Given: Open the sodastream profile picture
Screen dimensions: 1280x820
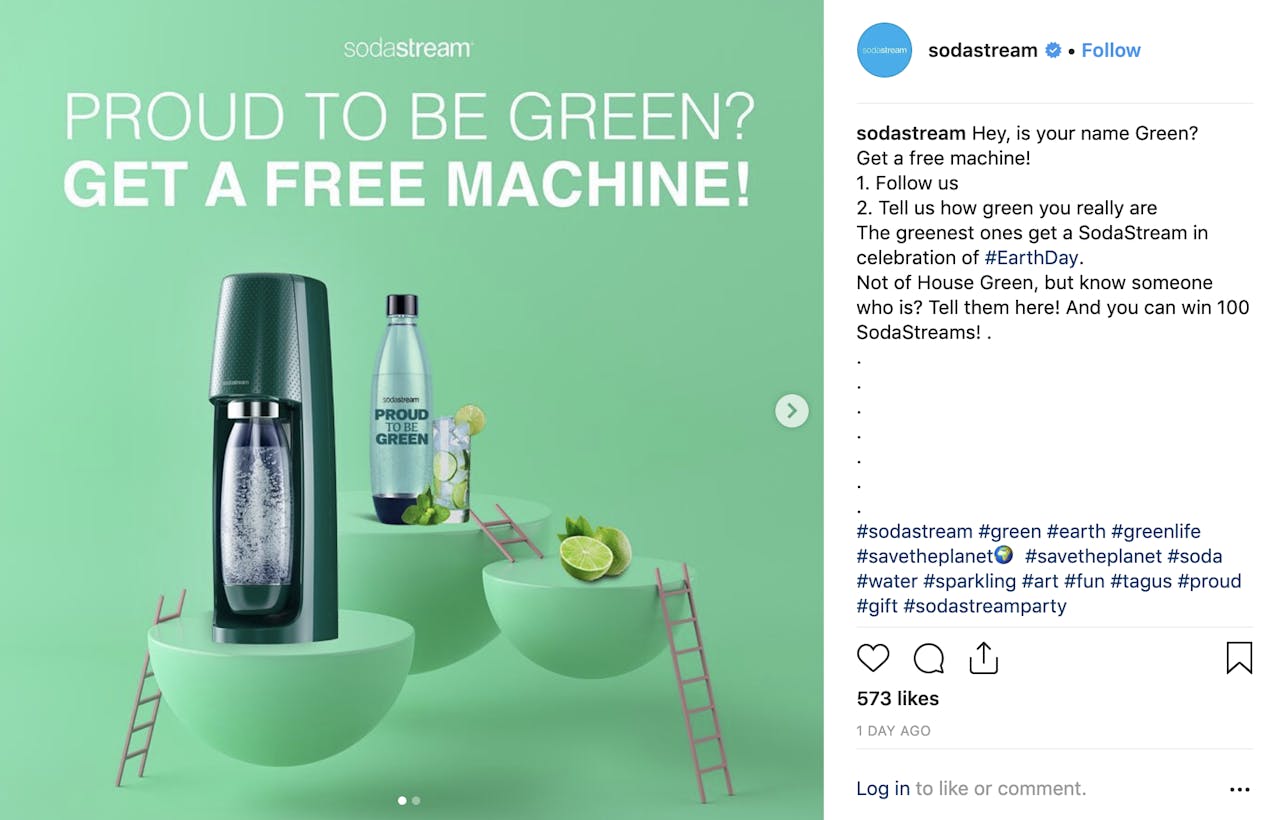Looking at the screenshot, I should (x=884, y=50).
